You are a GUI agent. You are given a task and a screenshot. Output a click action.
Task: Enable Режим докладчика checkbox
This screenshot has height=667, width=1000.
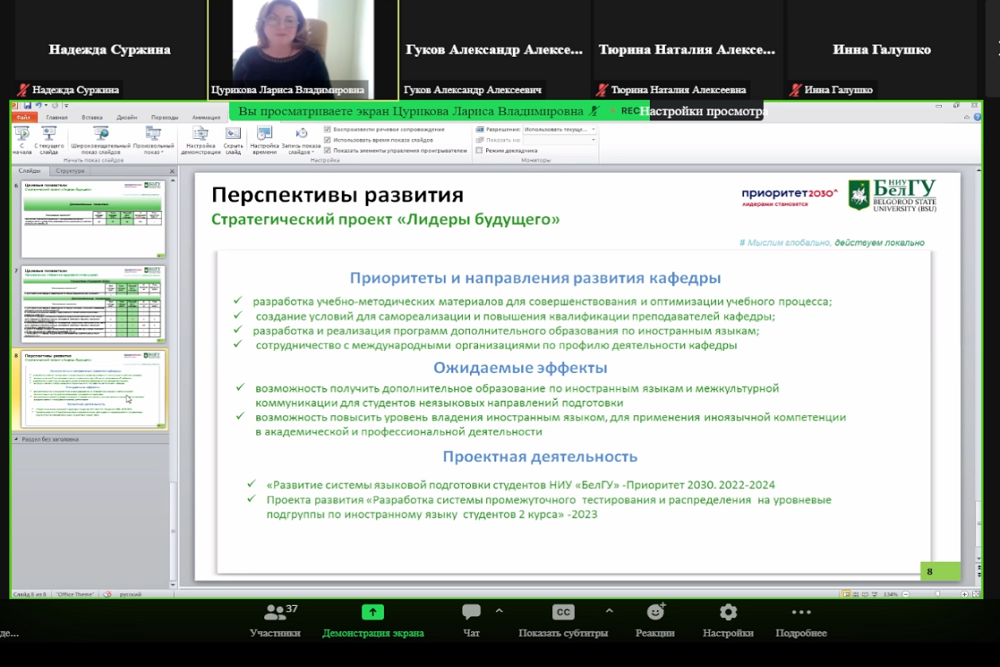[x=479, y=151]
